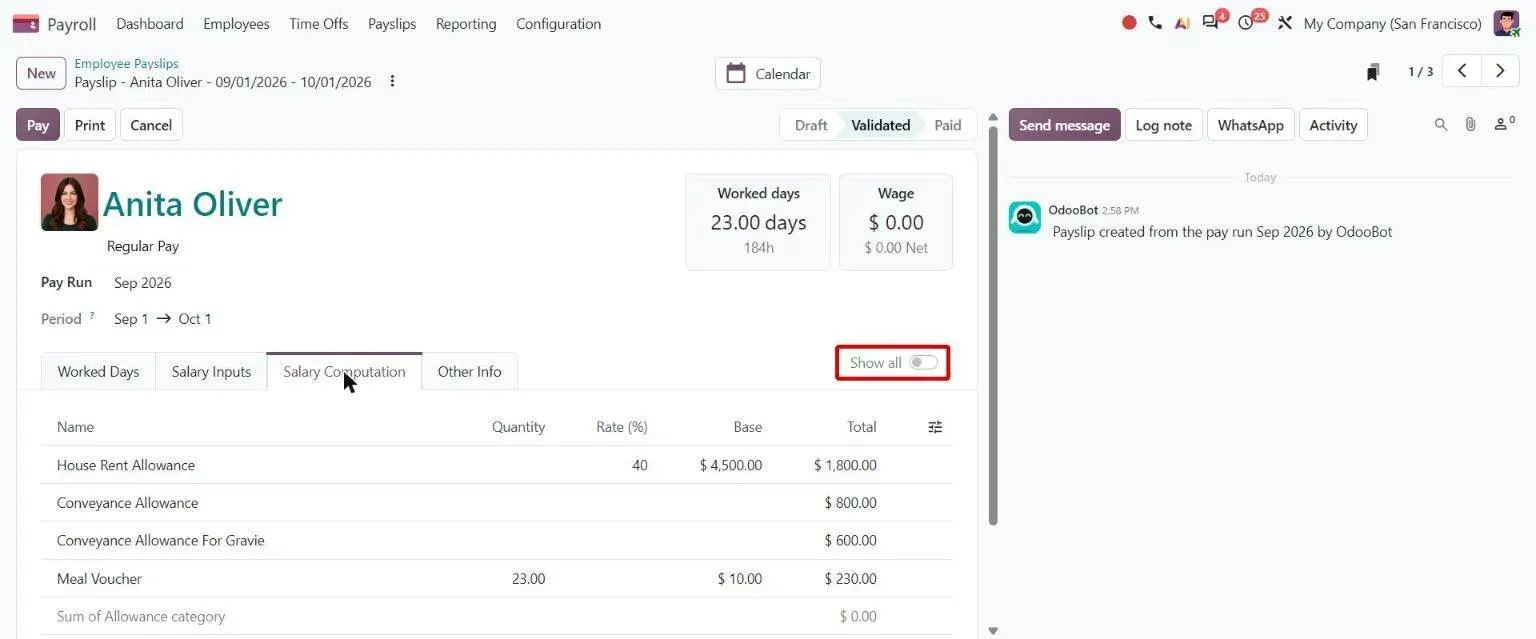Click the Regular Pay structure field
The image size is (1536, 639).
click(143, 246)
